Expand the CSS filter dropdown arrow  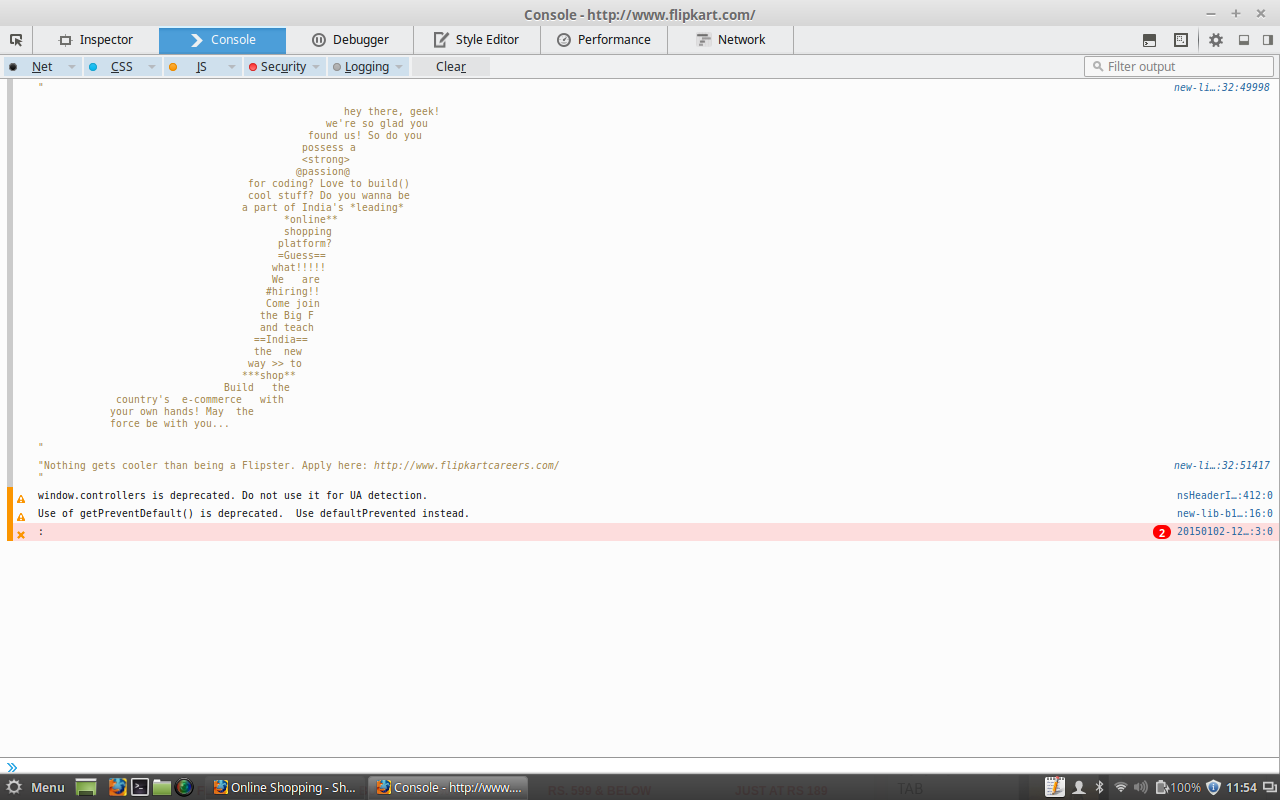pyautogui.click(x=151, y=66)
